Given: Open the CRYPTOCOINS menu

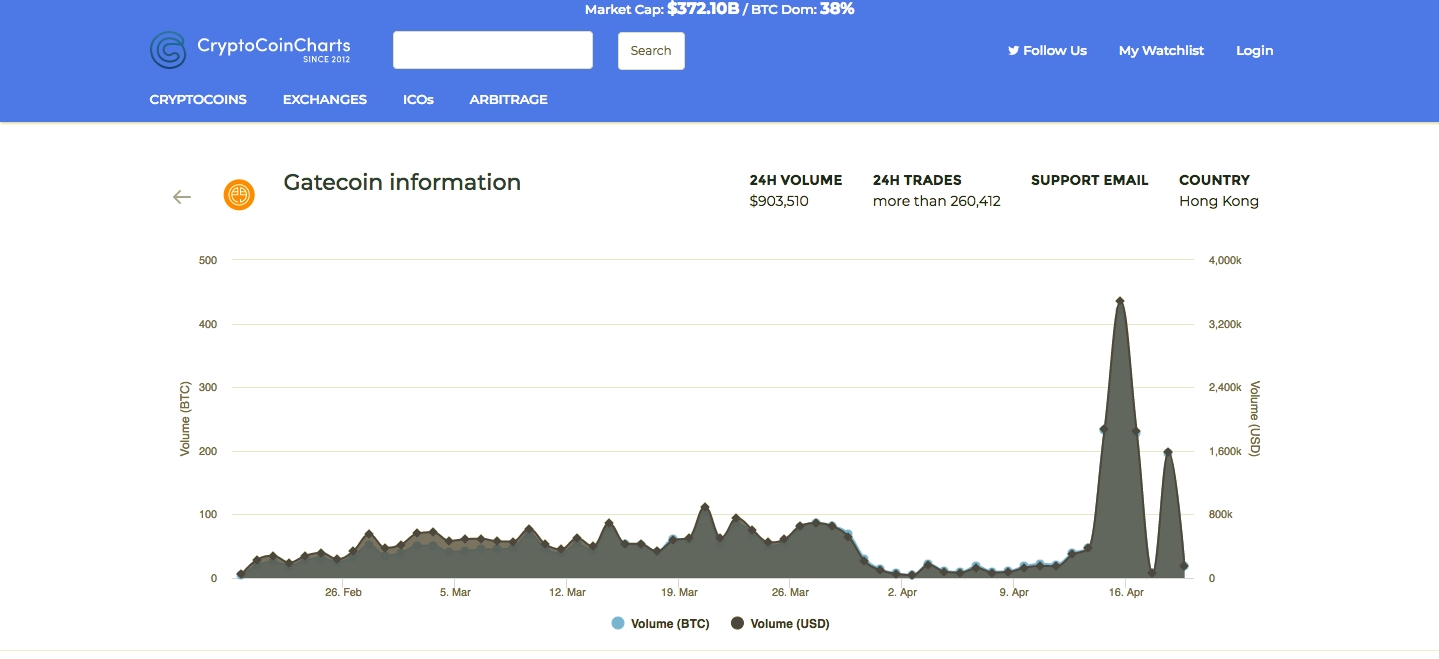Looking at the screenshot, I should [198, 99].
